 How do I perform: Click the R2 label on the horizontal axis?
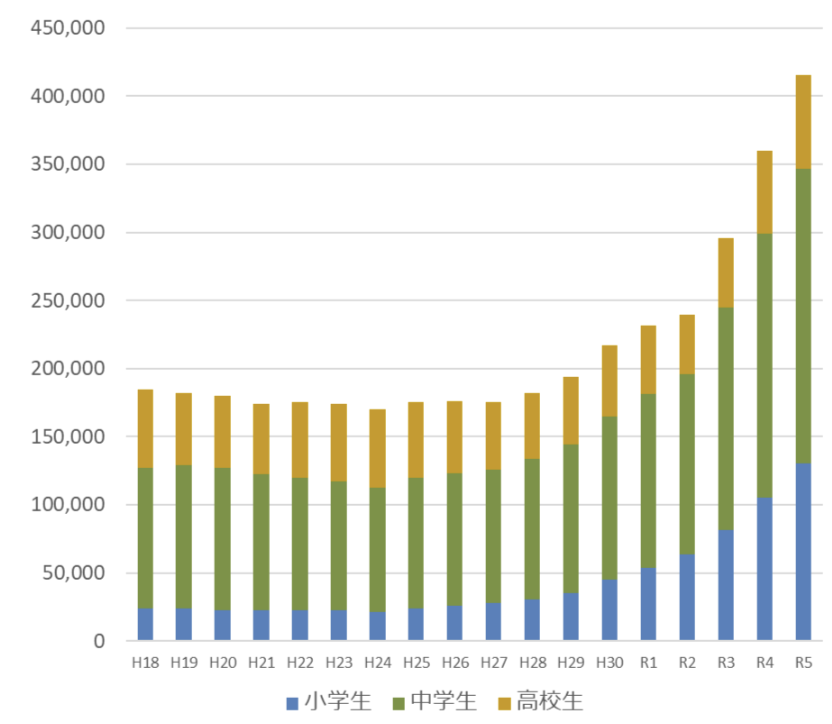(687, 661)
